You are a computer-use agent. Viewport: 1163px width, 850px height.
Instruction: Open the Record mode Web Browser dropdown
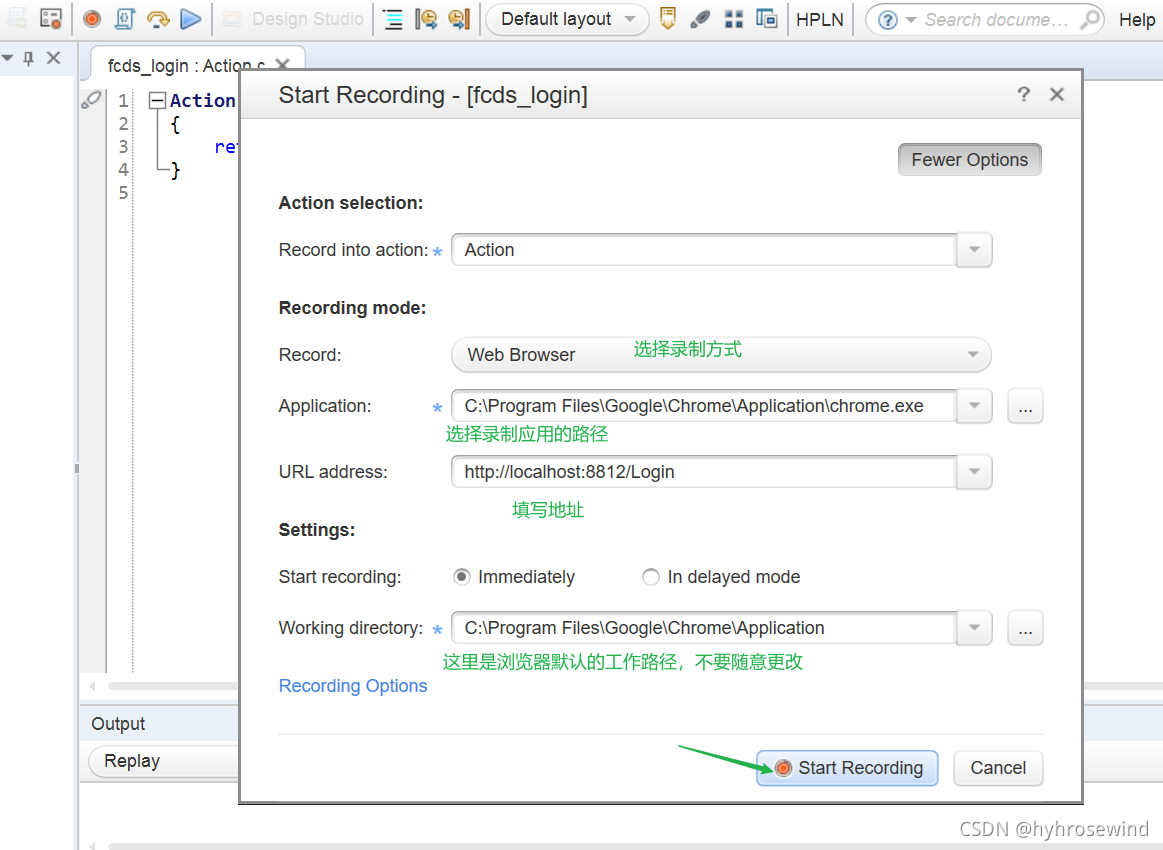[x=721, y=355]
